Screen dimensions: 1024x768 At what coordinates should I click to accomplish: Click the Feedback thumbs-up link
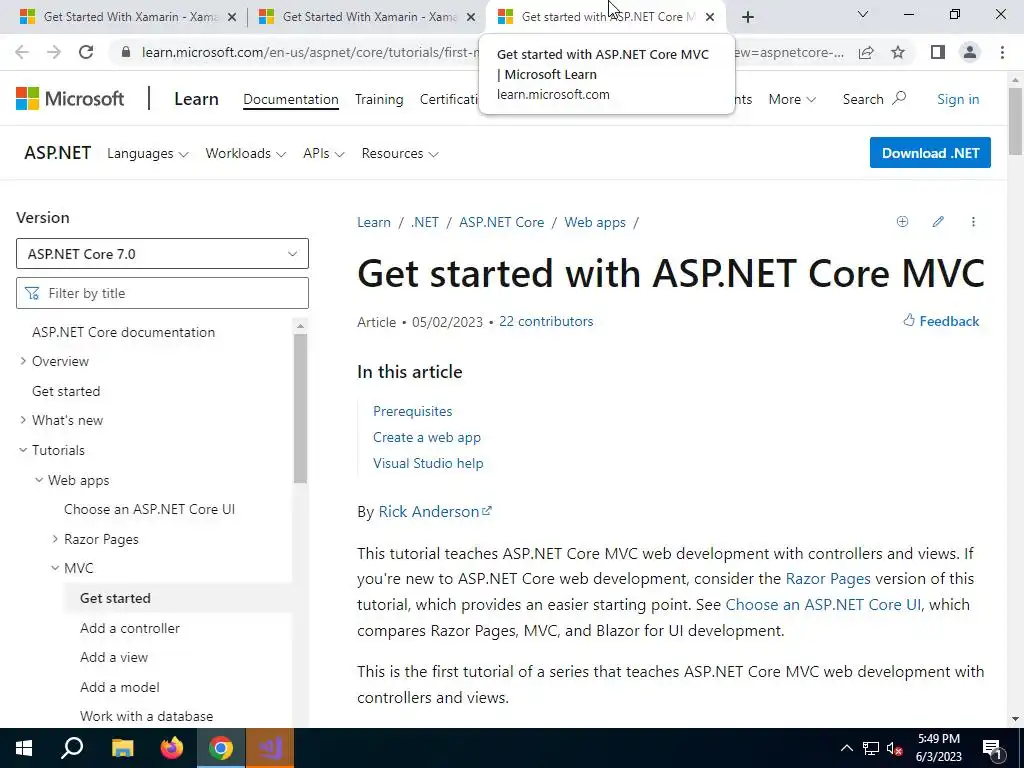[941, 321]
